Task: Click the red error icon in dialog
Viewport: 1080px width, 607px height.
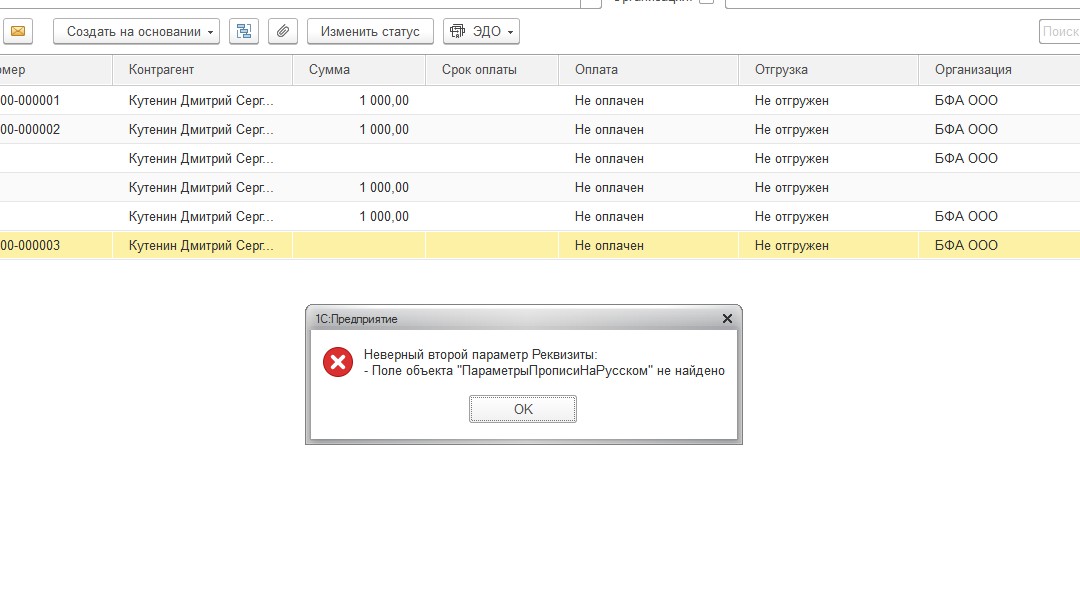Action: (338, 362)
